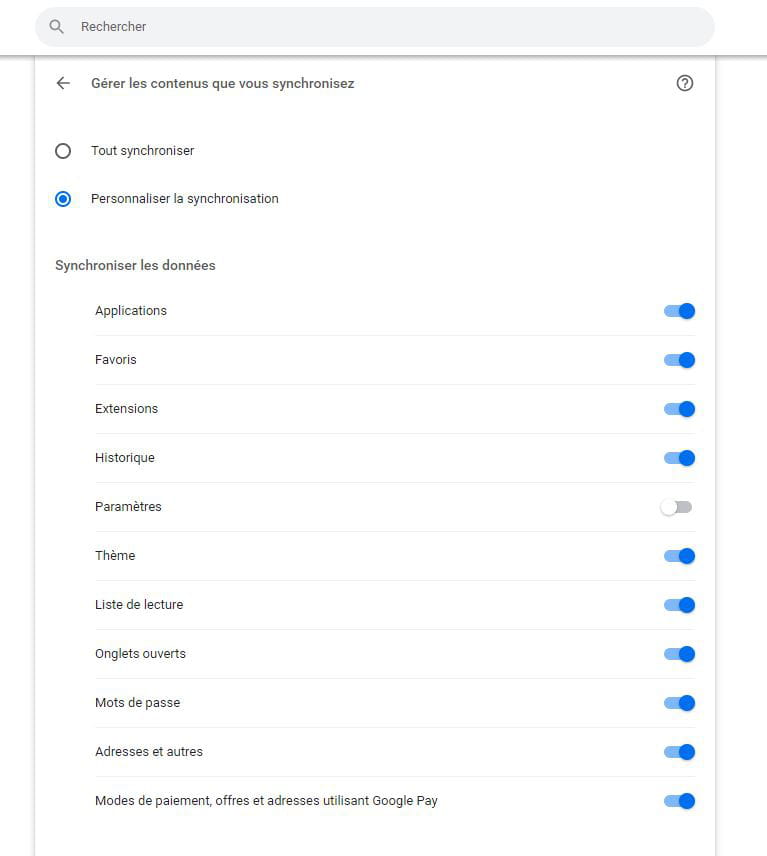
Task: Disable the Applications sync toggle
Action: 679,311
